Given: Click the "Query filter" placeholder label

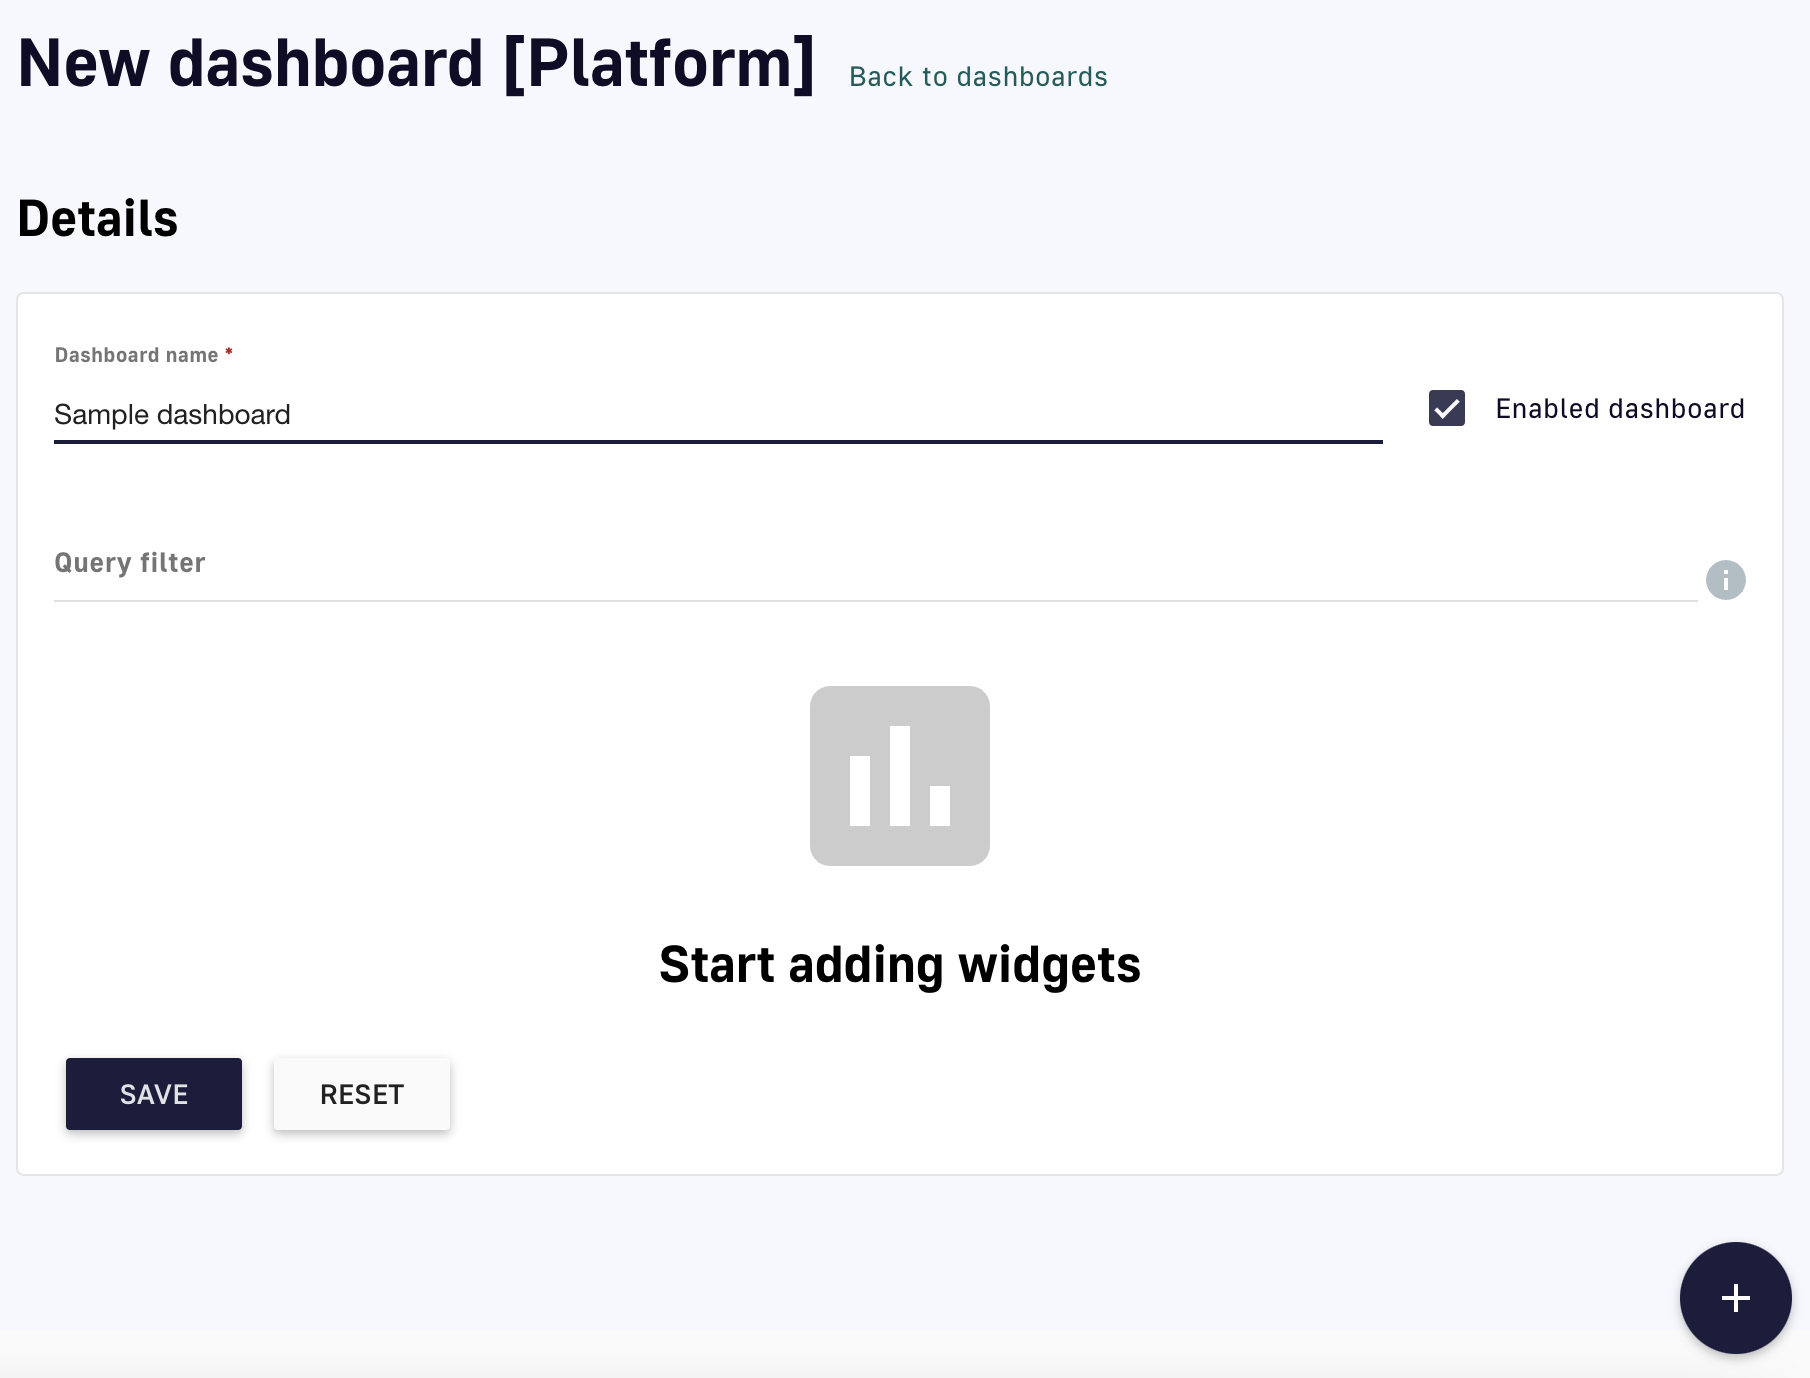Looking at the screenshot, I should tap(130, 563).
